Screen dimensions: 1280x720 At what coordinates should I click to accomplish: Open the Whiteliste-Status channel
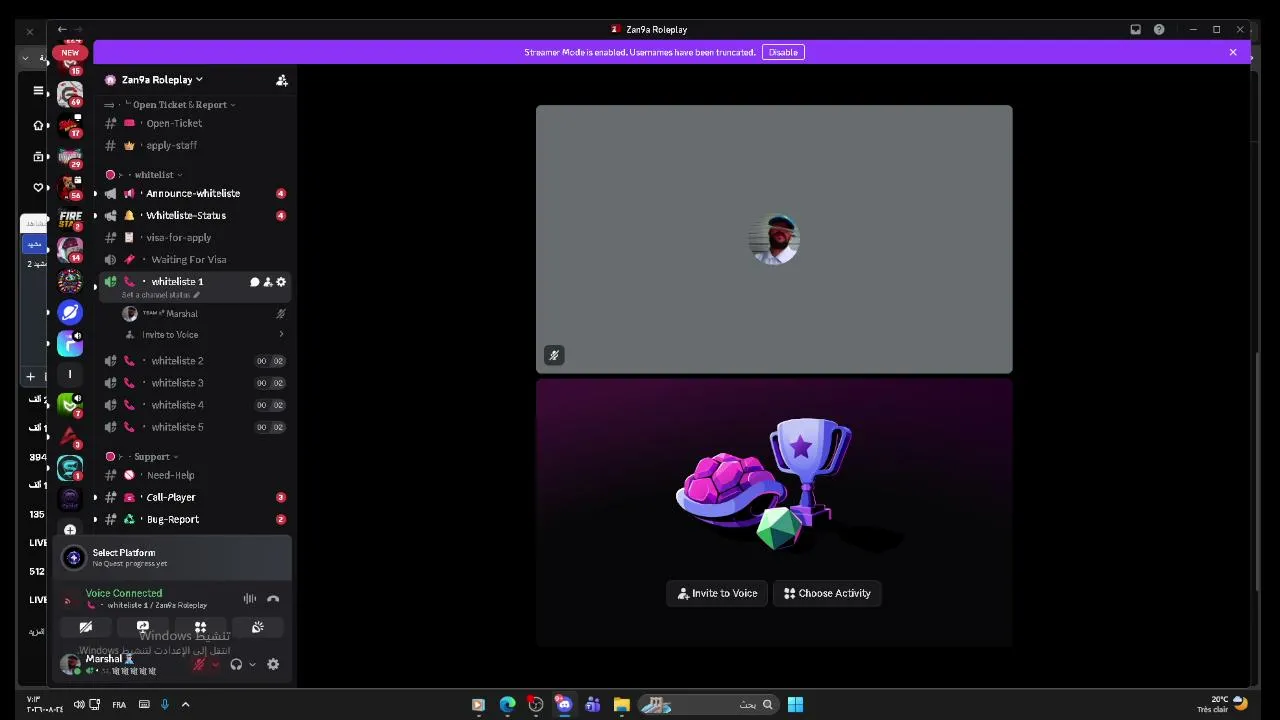[194, 215]
